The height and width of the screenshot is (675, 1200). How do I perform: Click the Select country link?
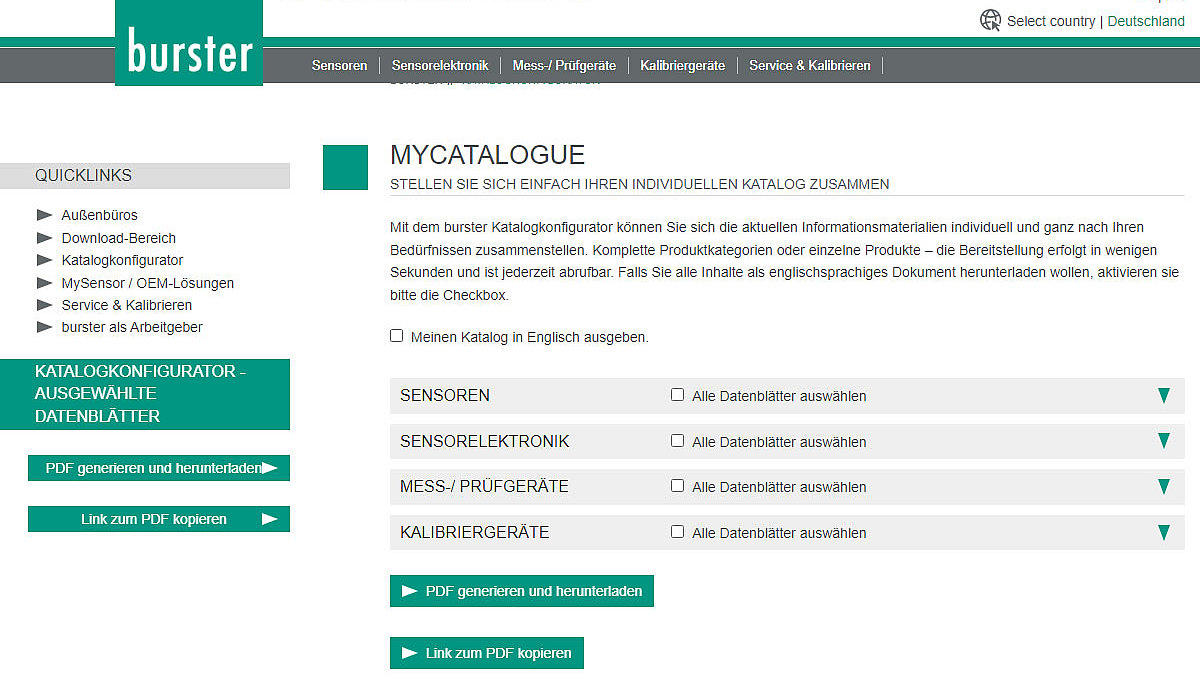(x=1051, y=21)
